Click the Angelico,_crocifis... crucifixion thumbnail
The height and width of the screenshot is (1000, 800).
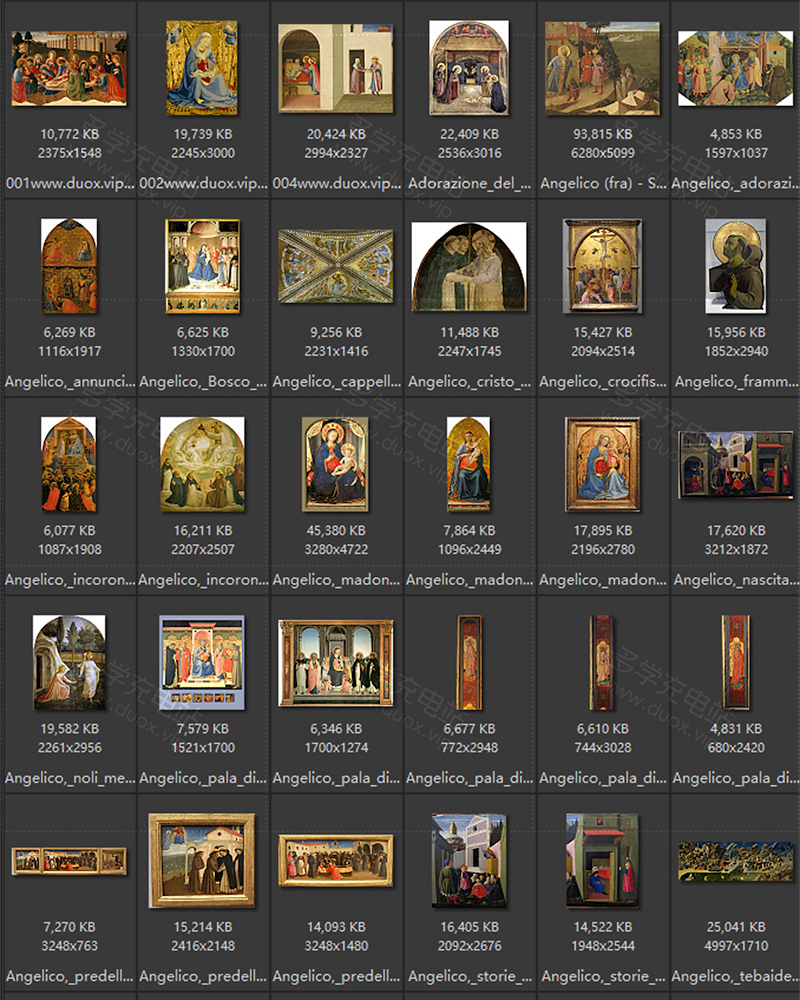(x=601, y=266)
